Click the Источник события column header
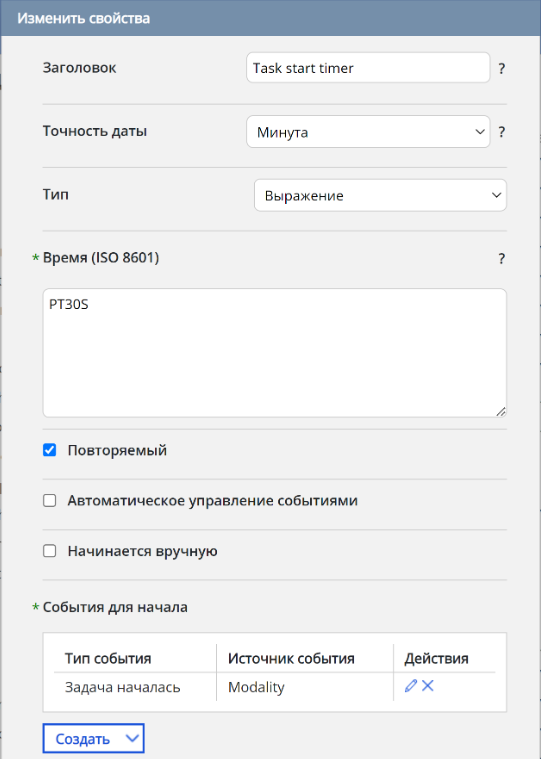 (x=291, y=658)
